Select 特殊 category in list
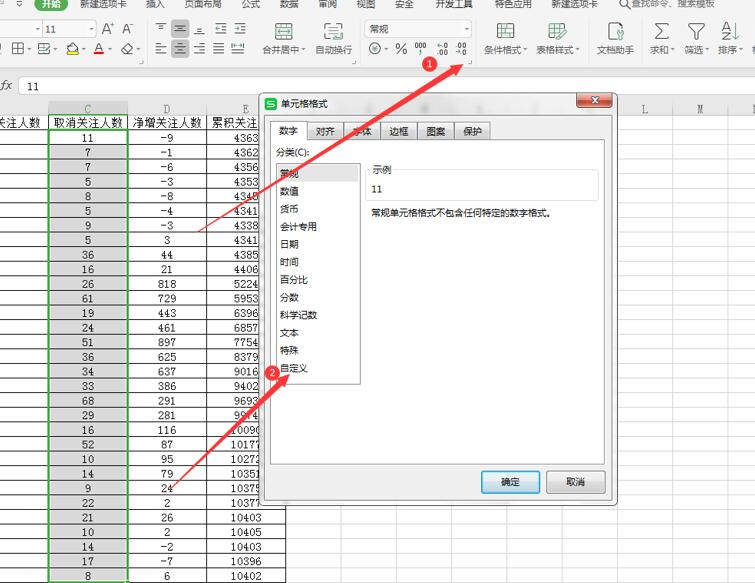Screen dimensions: 755x583 (x=318, y=350)
